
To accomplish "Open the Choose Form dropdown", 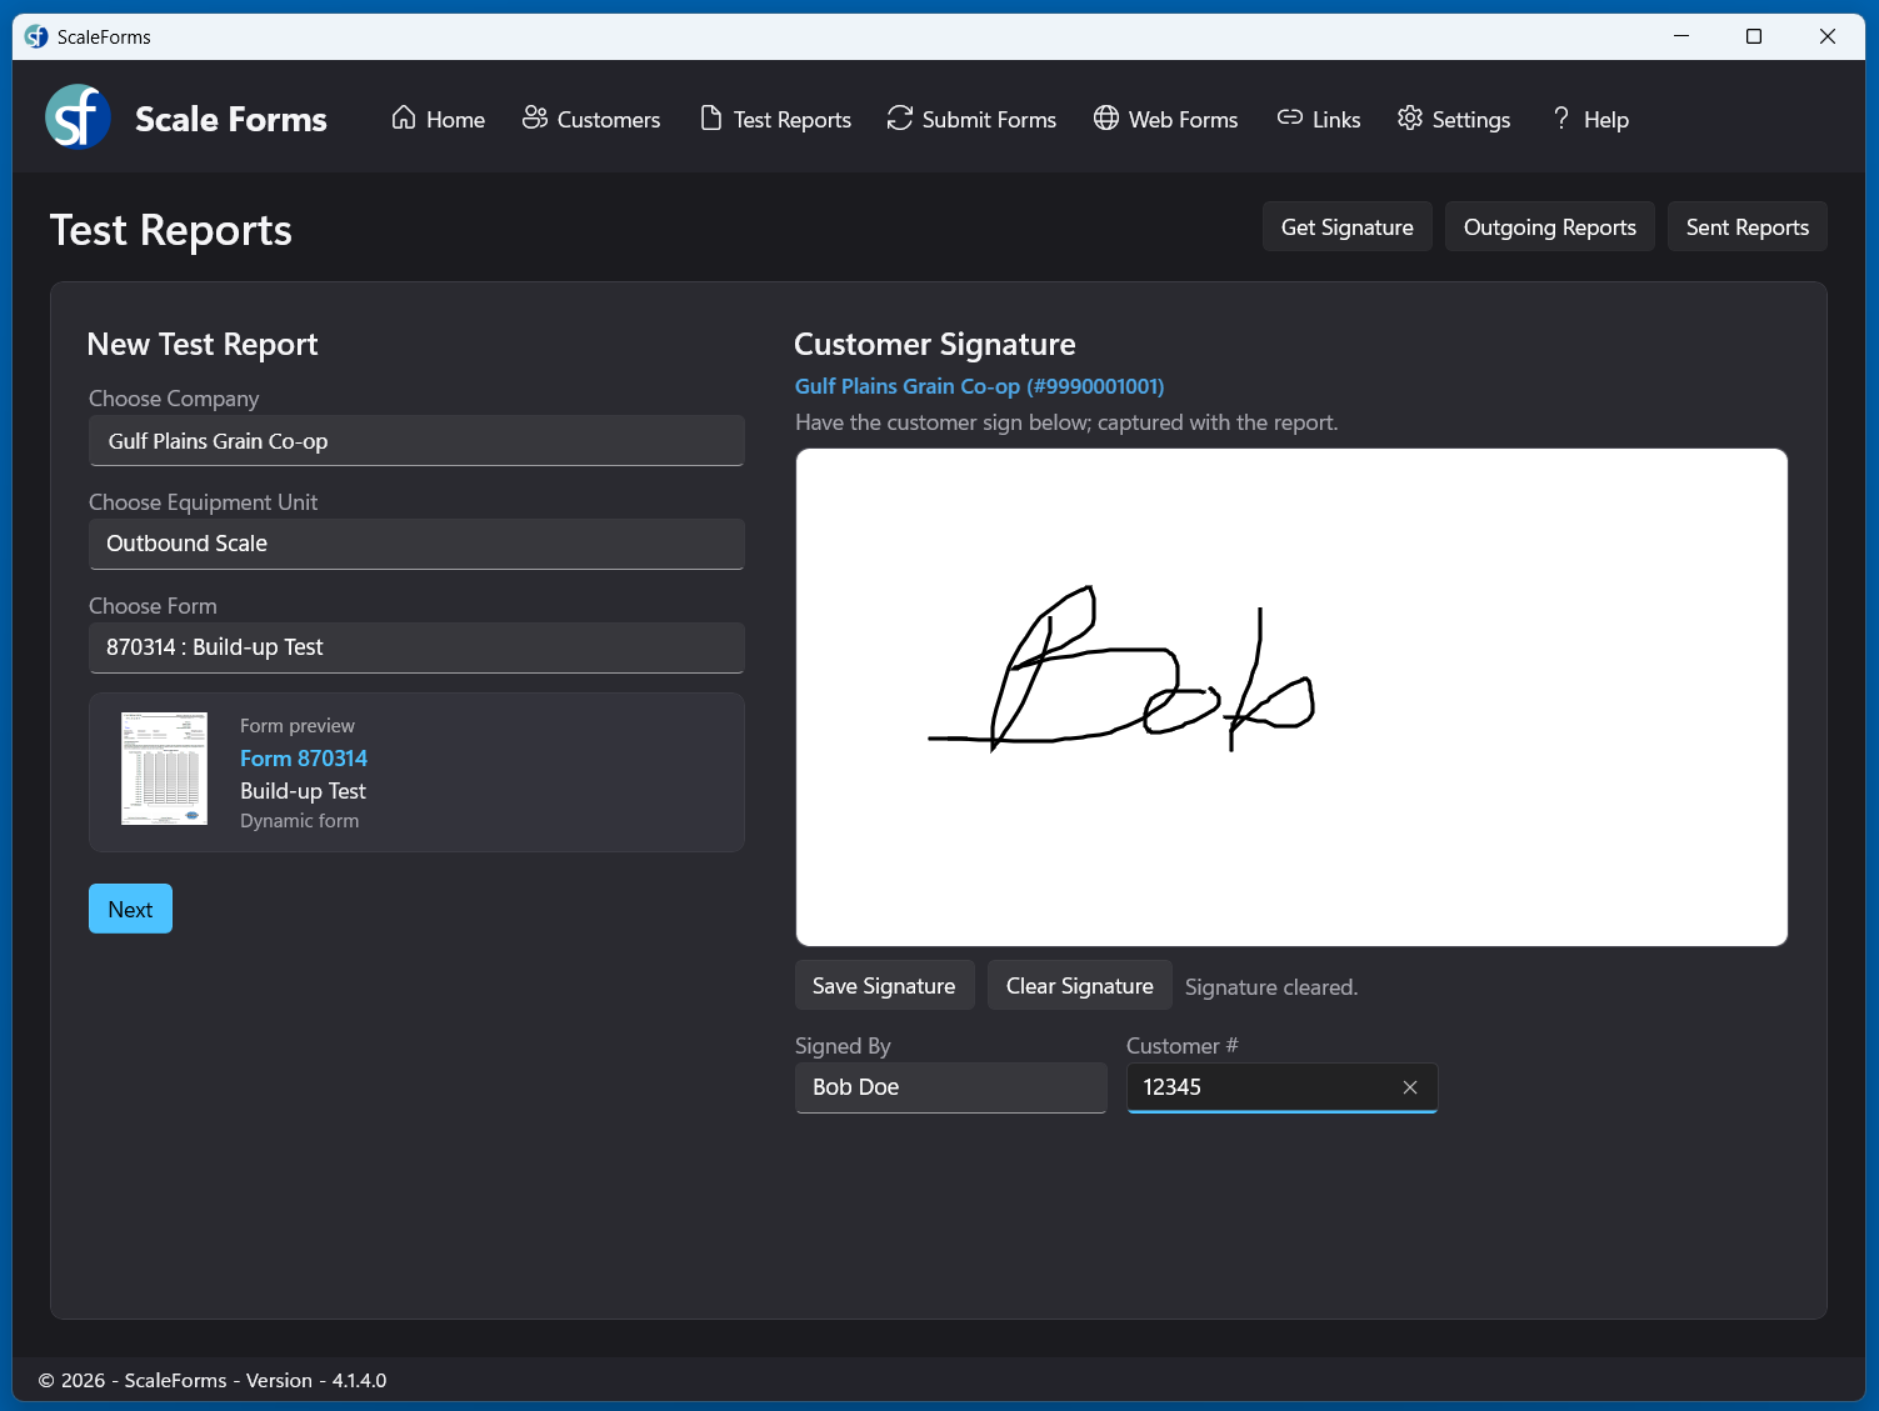I will pyautogui.click(x=416, y=648).
